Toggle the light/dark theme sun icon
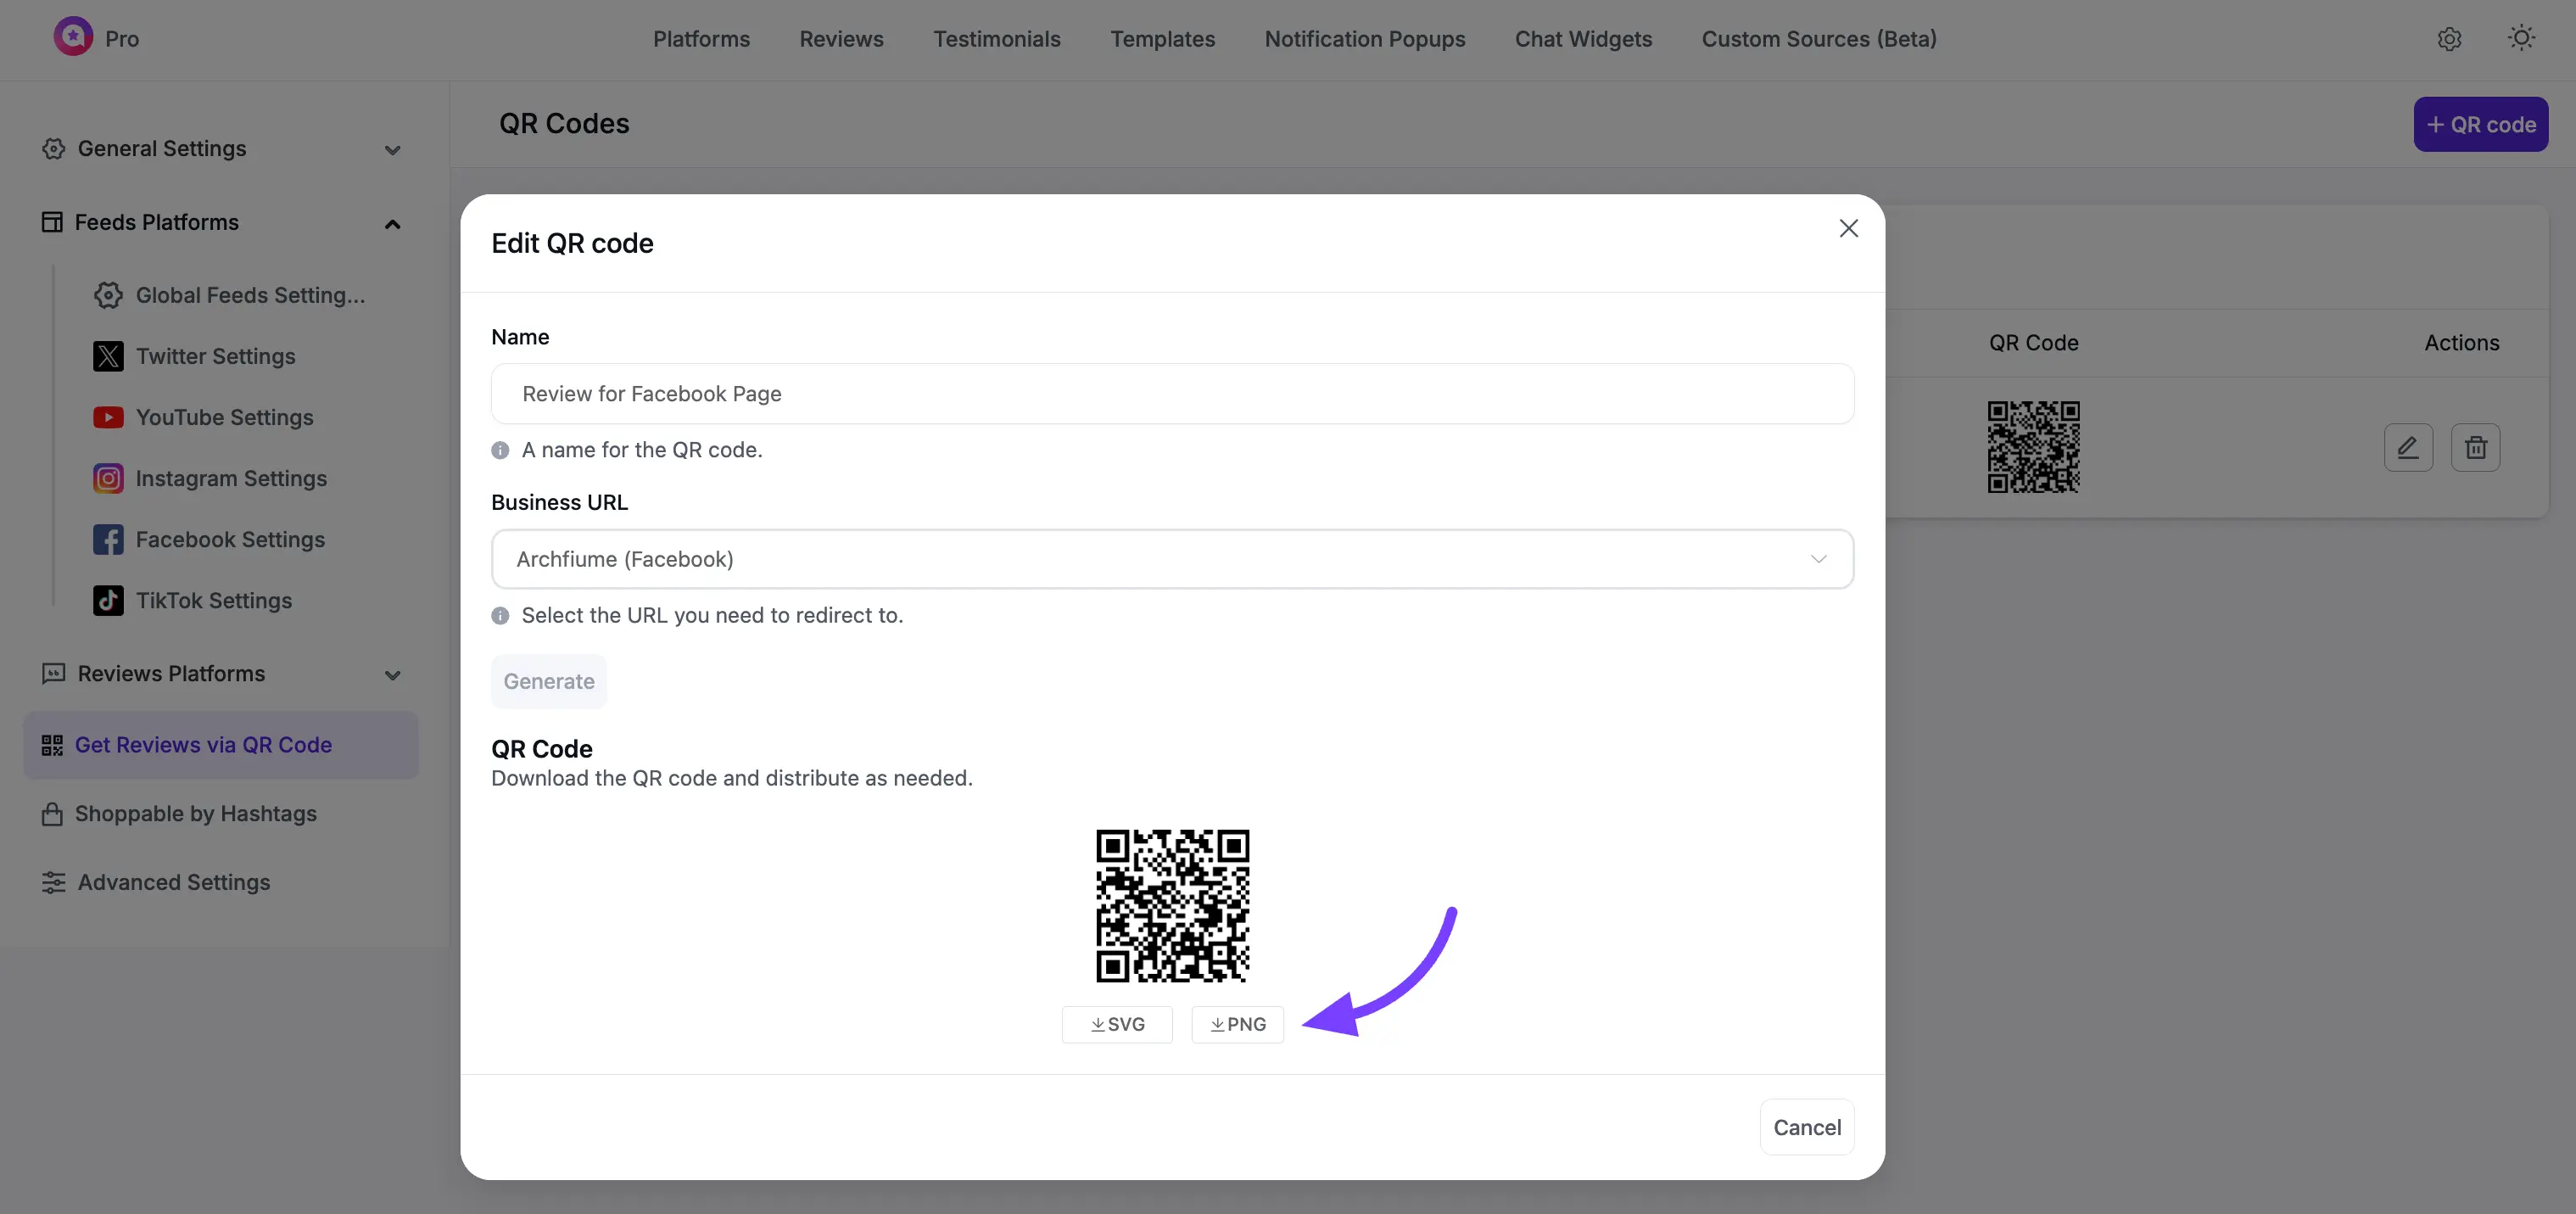 [x=2521, y=37]
